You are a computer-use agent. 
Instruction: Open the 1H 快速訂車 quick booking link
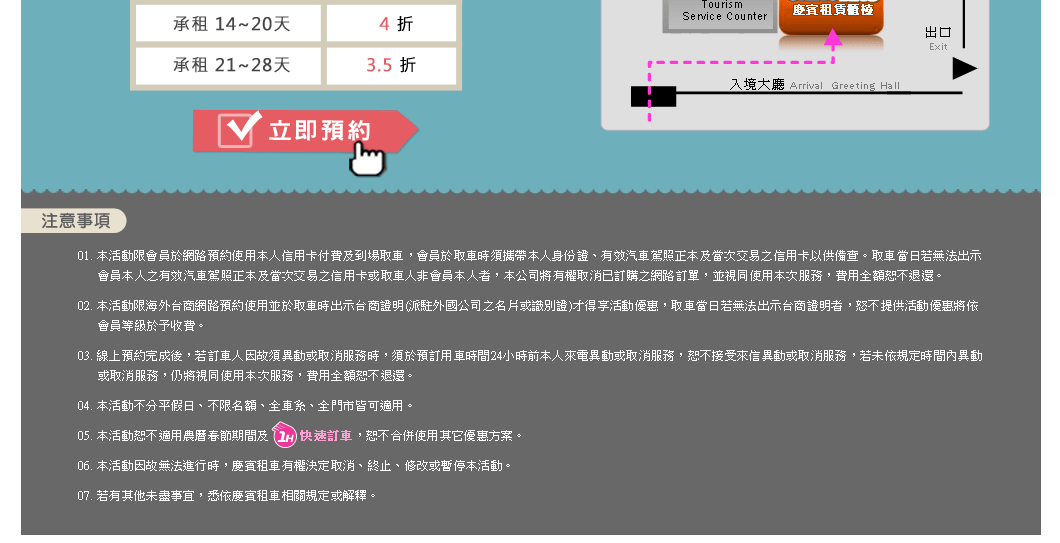click(312, 435)
